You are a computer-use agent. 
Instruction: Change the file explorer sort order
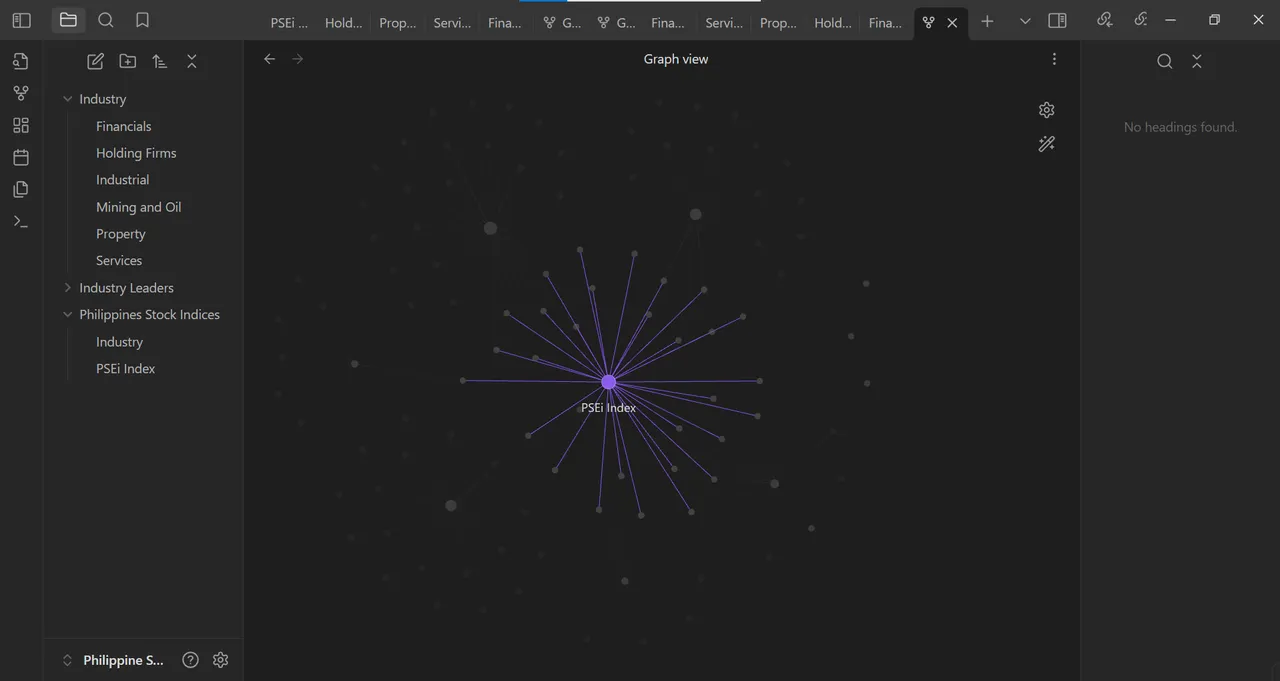pyautogui.click(x=160, y=61)
